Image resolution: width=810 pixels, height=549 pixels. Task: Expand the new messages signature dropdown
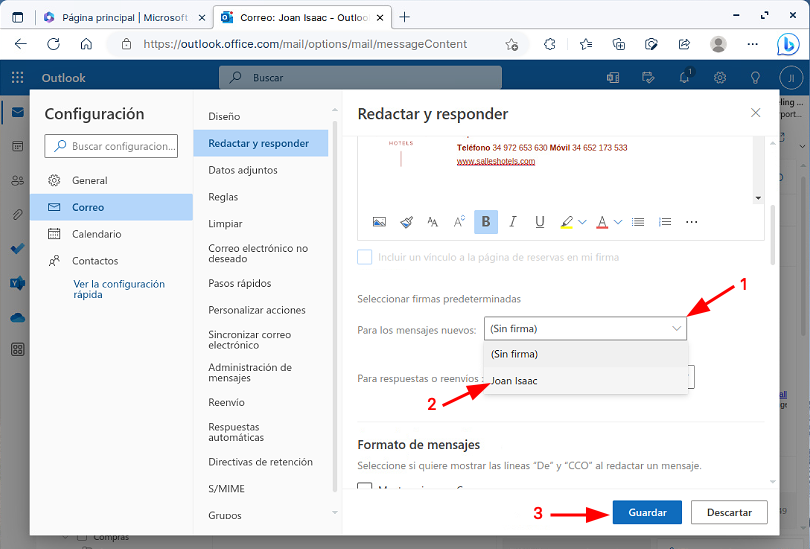click(x=677, y=328)
